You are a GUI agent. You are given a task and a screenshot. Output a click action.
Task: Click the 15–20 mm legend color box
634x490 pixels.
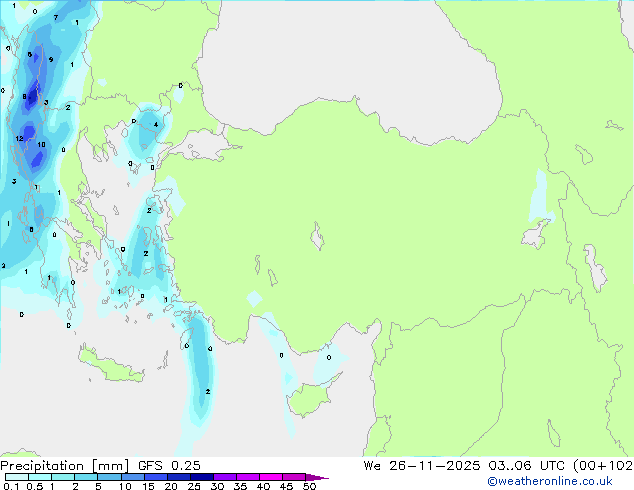coord(155,477)
